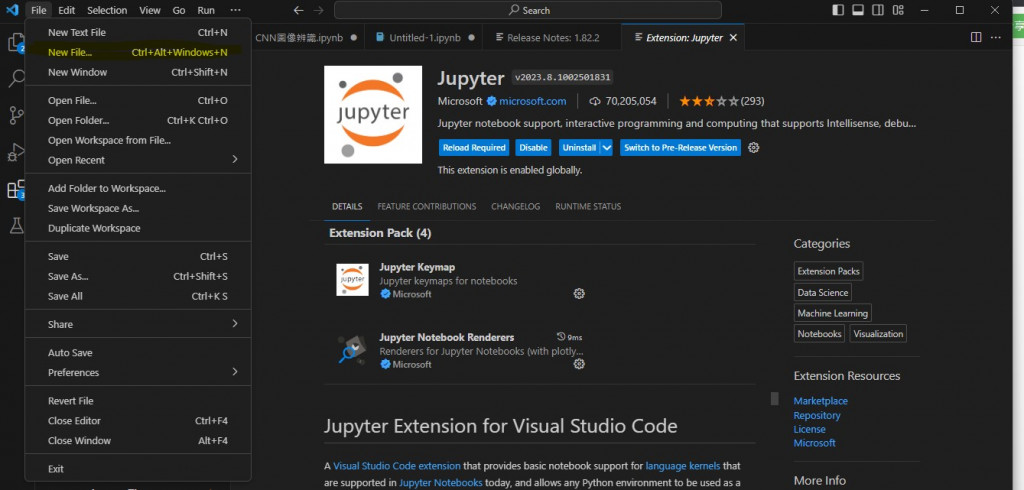Open the Jupyter extension gear settings
This screenshot has width=1024, height=490.
pos(754,148)
